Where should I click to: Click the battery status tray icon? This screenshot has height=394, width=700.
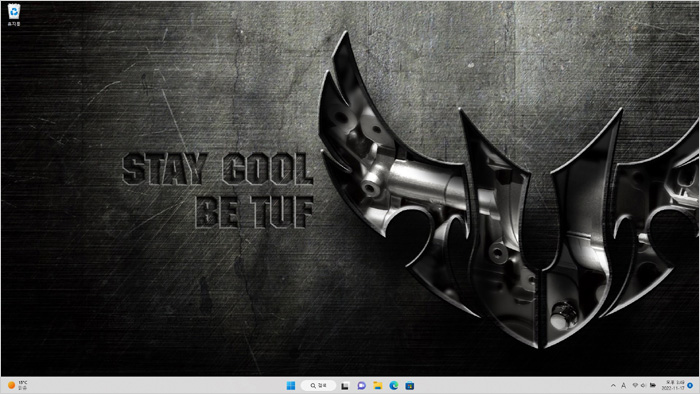653,386
